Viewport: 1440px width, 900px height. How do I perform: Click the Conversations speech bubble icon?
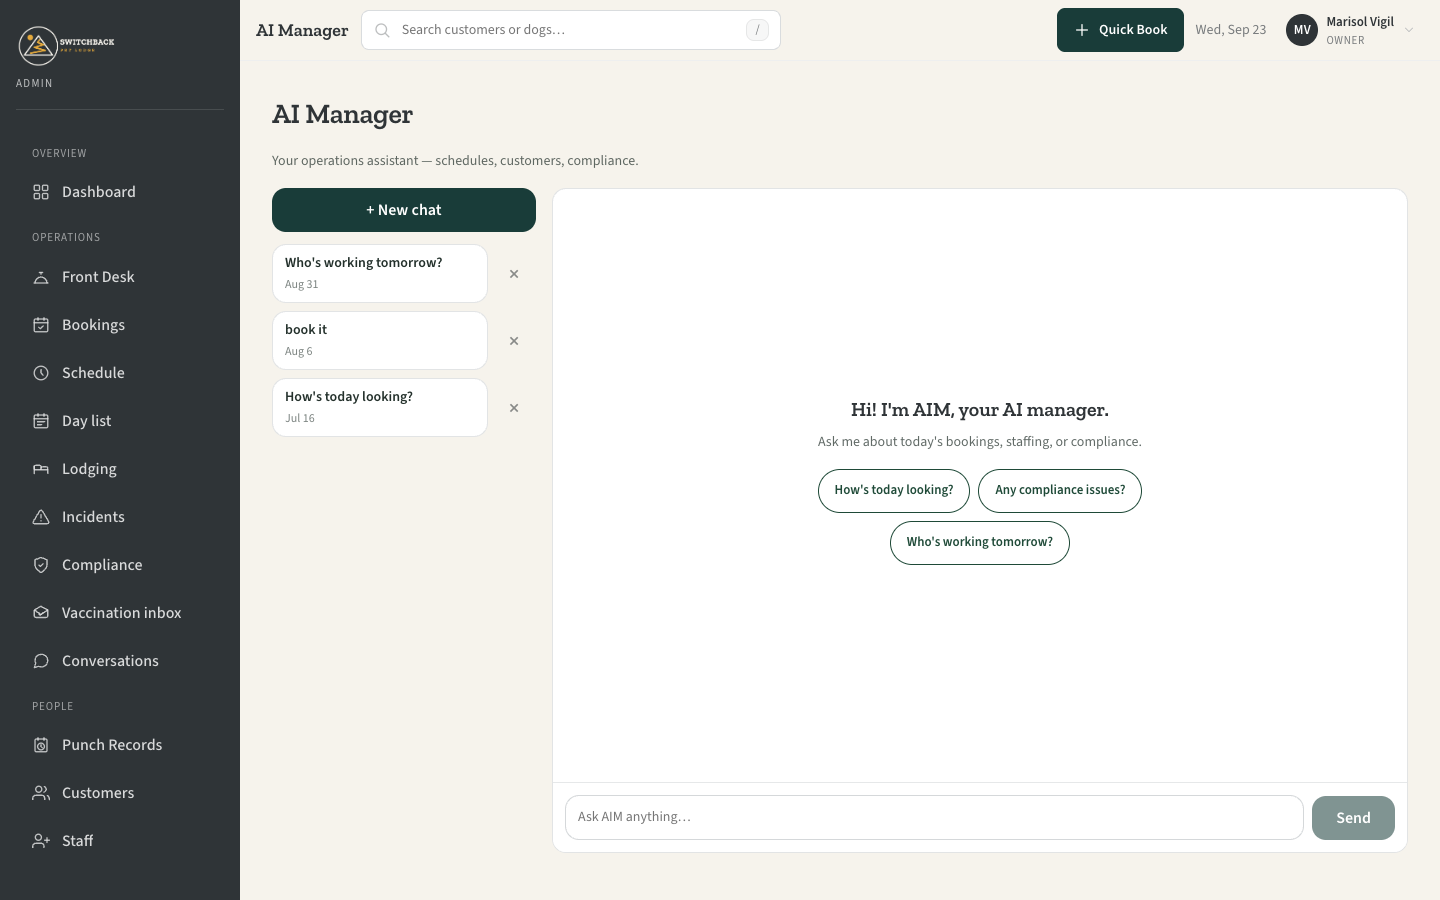41,661
